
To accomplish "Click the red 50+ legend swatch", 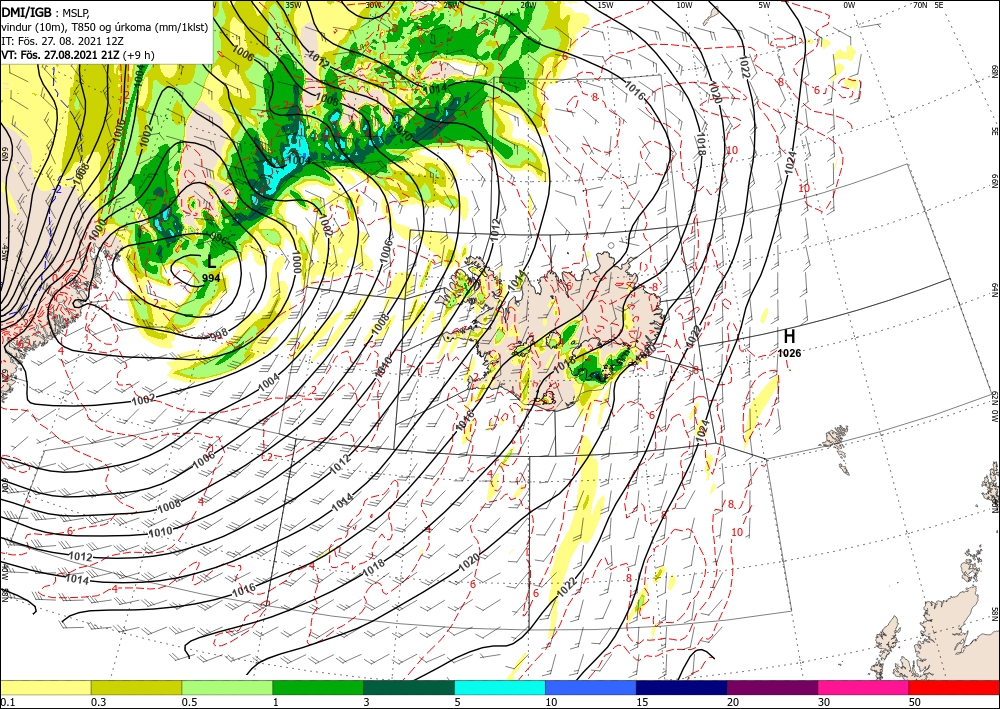I will click(x=954, y=688).
